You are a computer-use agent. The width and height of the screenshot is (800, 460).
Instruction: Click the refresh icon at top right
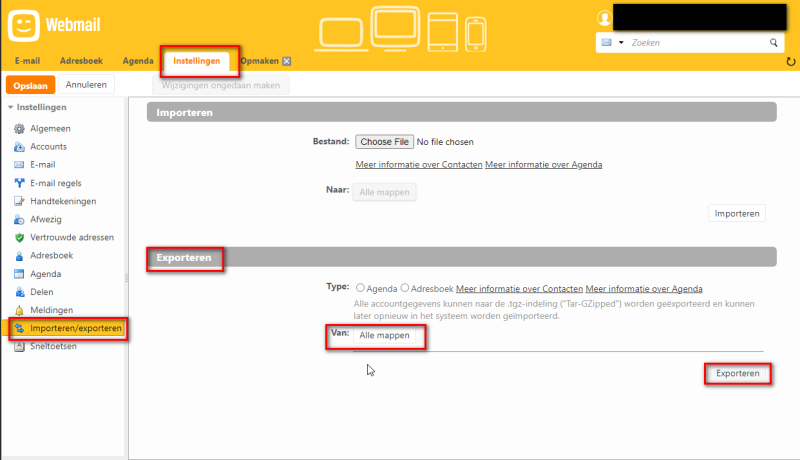pos(791,62)
